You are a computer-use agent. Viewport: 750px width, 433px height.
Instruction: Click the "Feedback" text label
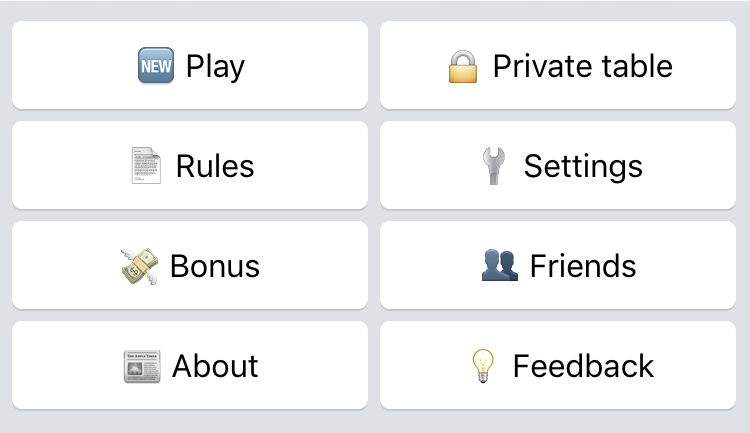583,366
